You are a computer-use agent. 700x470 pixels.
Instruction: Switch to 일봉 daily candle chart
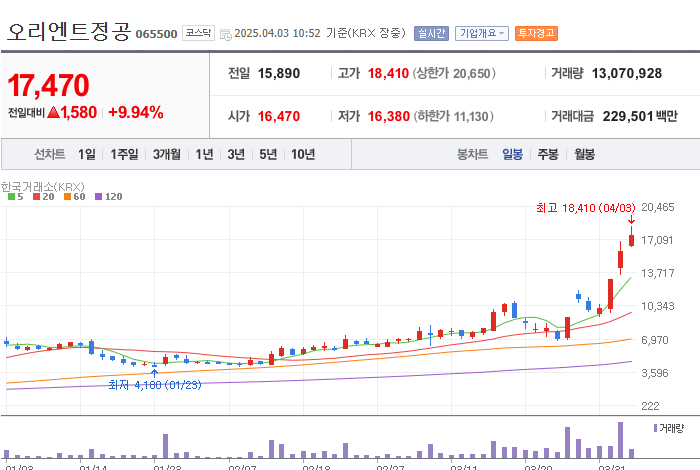point(512,154)
